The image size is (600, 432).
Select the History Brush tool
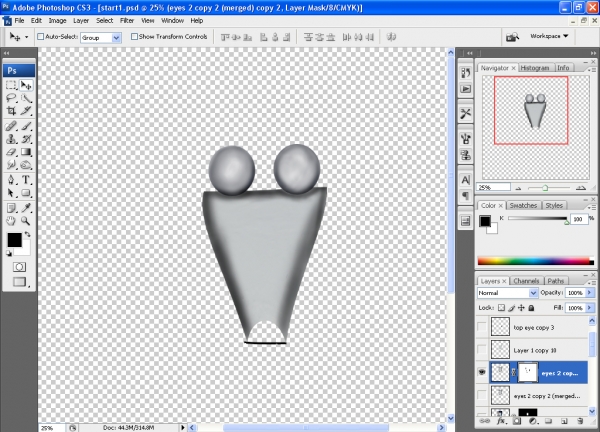coord(26,139)
